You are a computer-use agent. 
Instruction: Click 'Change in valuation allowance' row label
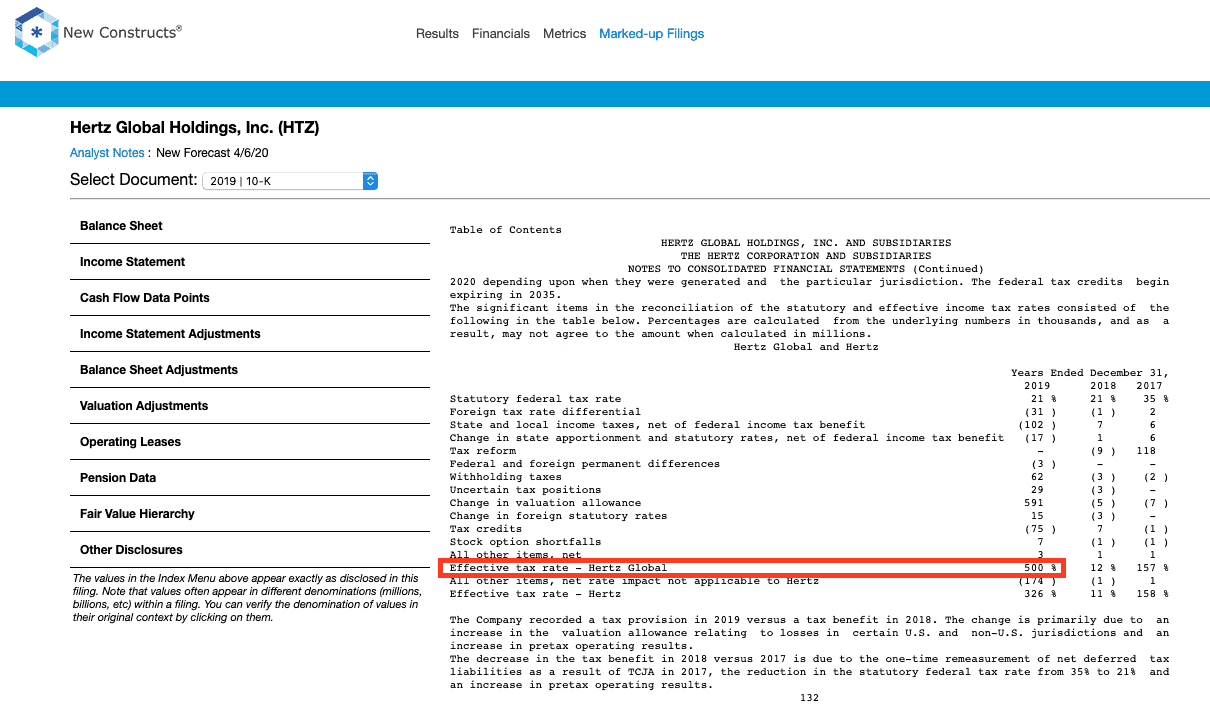tap(545, 503)
